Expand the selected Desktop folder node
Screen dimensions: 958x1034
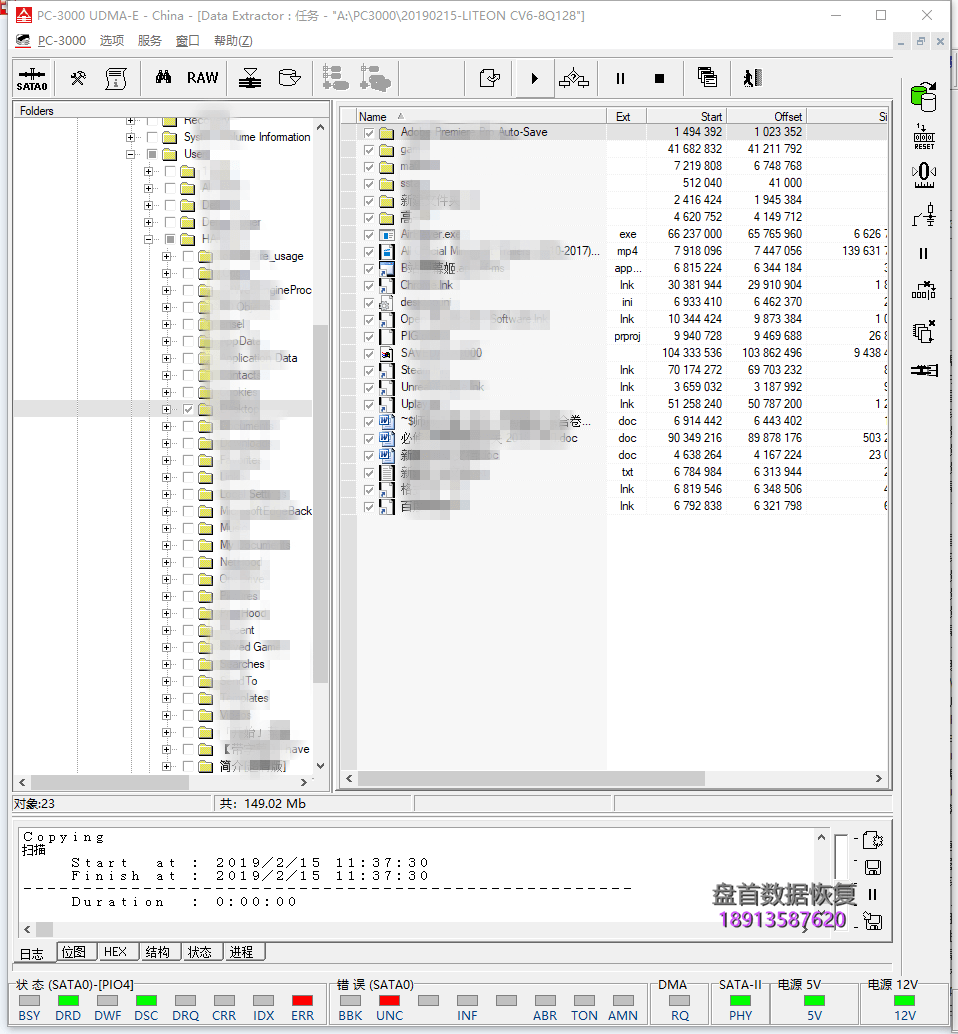coord(166,410)
